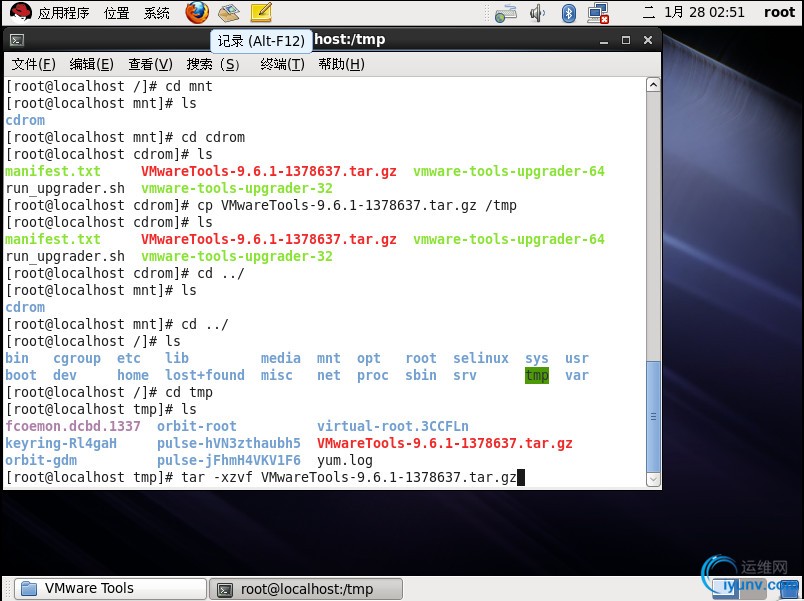Click the tar -xzvf command line
This screenshot has height=601, width=804.
coord(349,477)
